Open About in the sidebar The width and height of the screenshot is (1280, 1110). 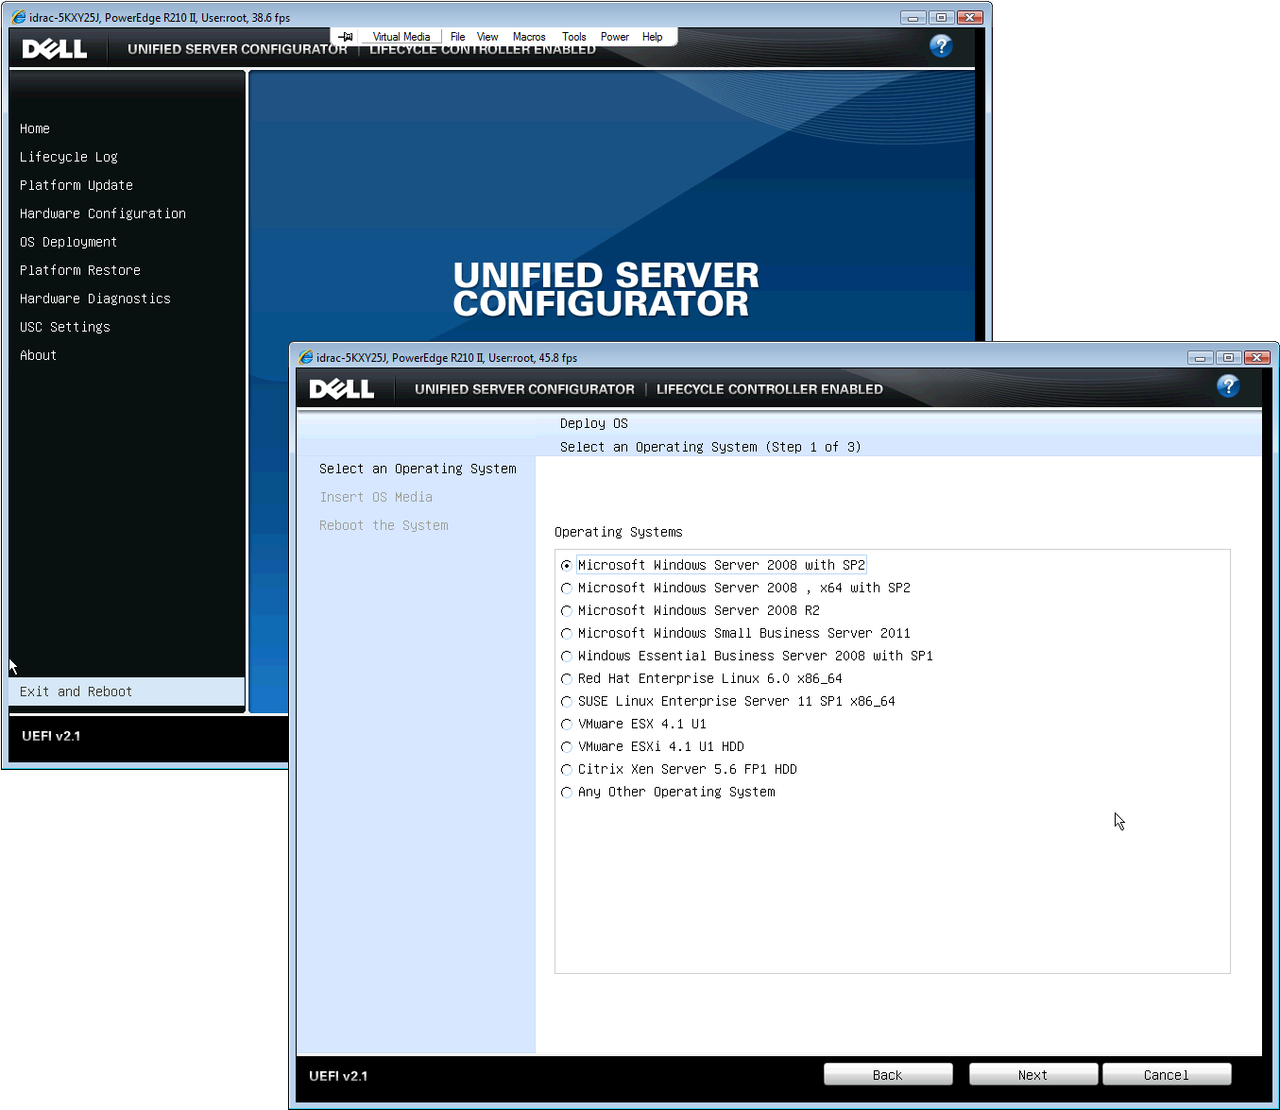pos(38,355)
